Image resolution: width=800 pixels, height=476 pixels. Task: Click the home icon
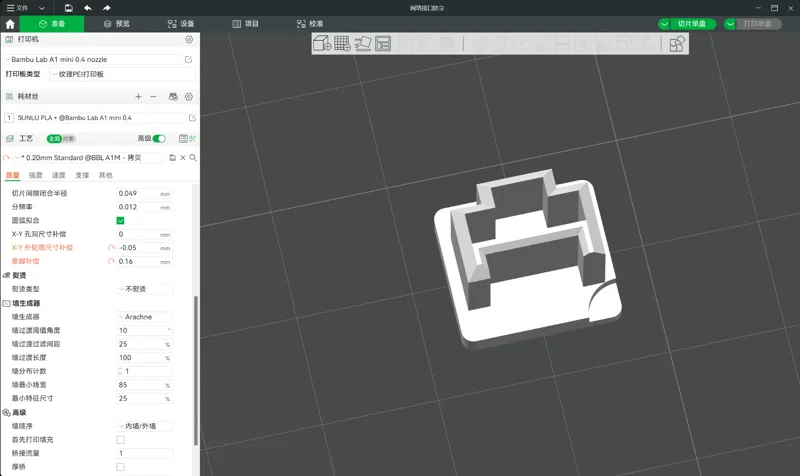click(10, 24)
